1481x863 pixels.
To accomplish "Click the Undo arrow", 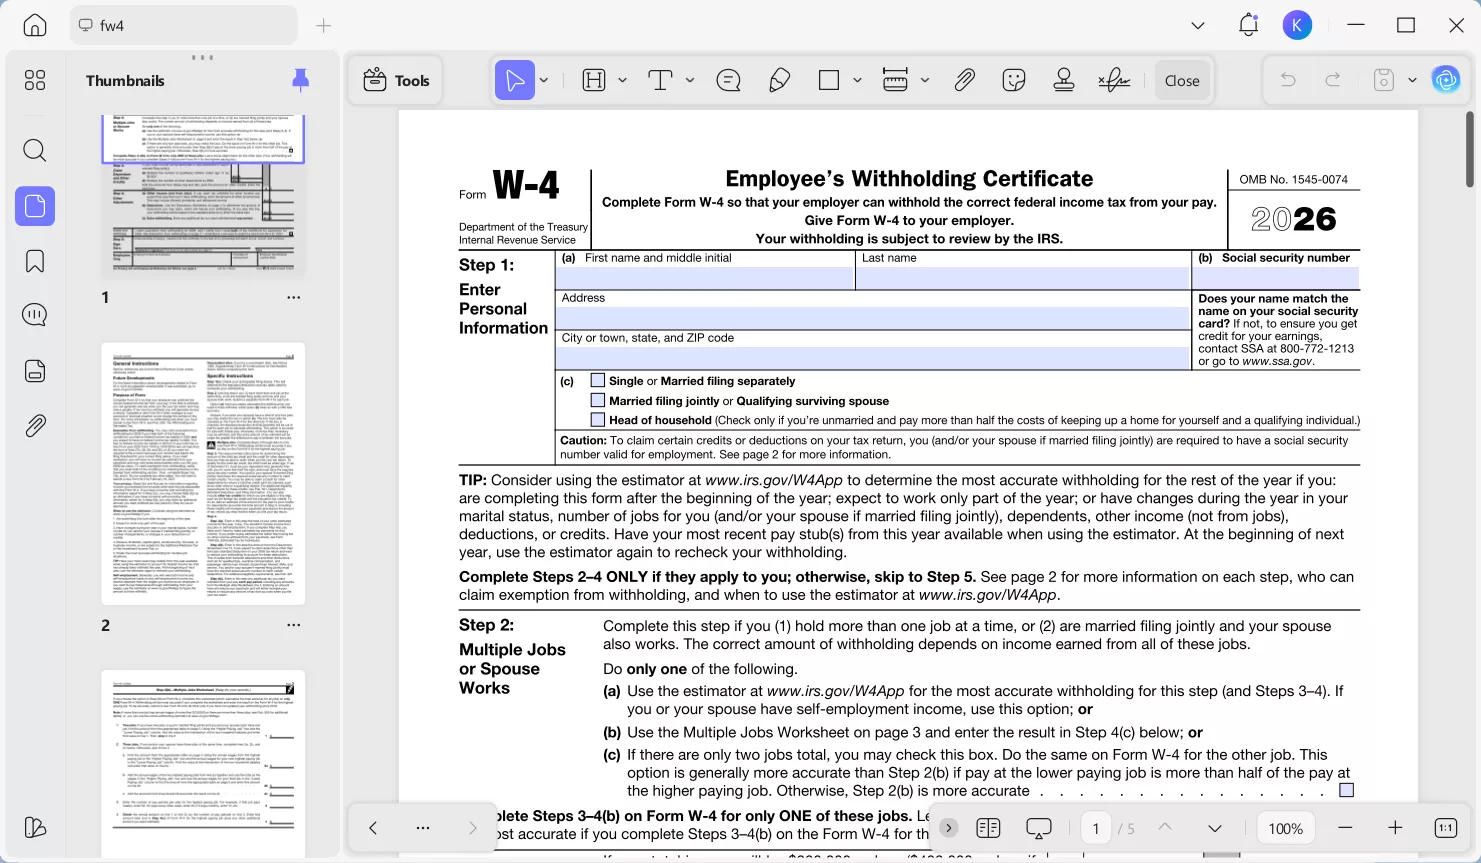I will click(1288, 80).
